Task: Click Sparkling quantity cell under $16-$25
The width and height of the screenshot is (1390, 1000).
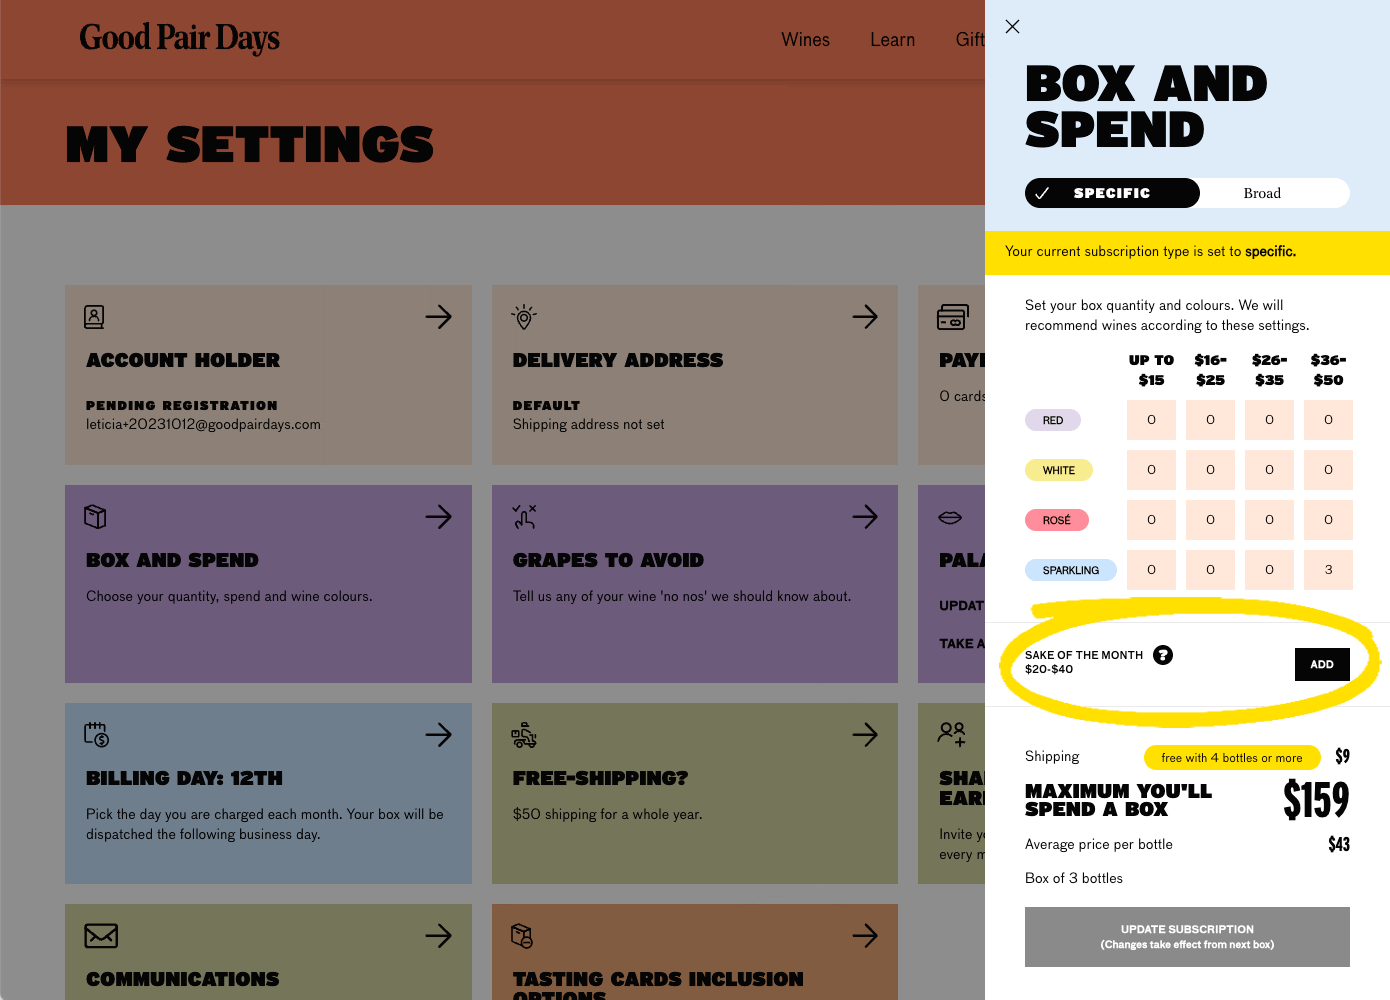Action: (1210, 570)
